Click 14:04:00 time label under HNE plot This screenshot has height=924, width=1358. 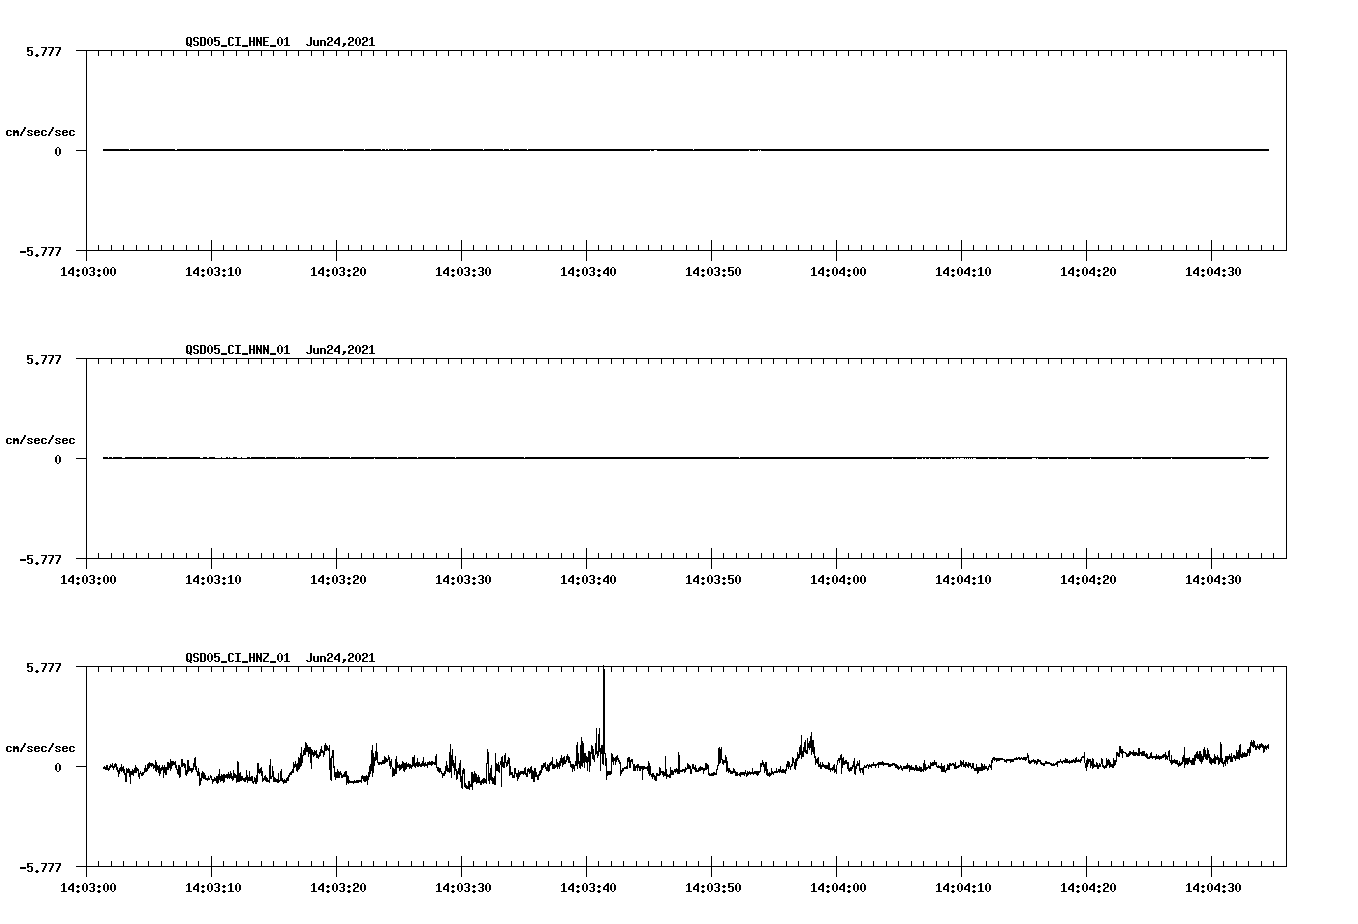[x=838, y=272]
